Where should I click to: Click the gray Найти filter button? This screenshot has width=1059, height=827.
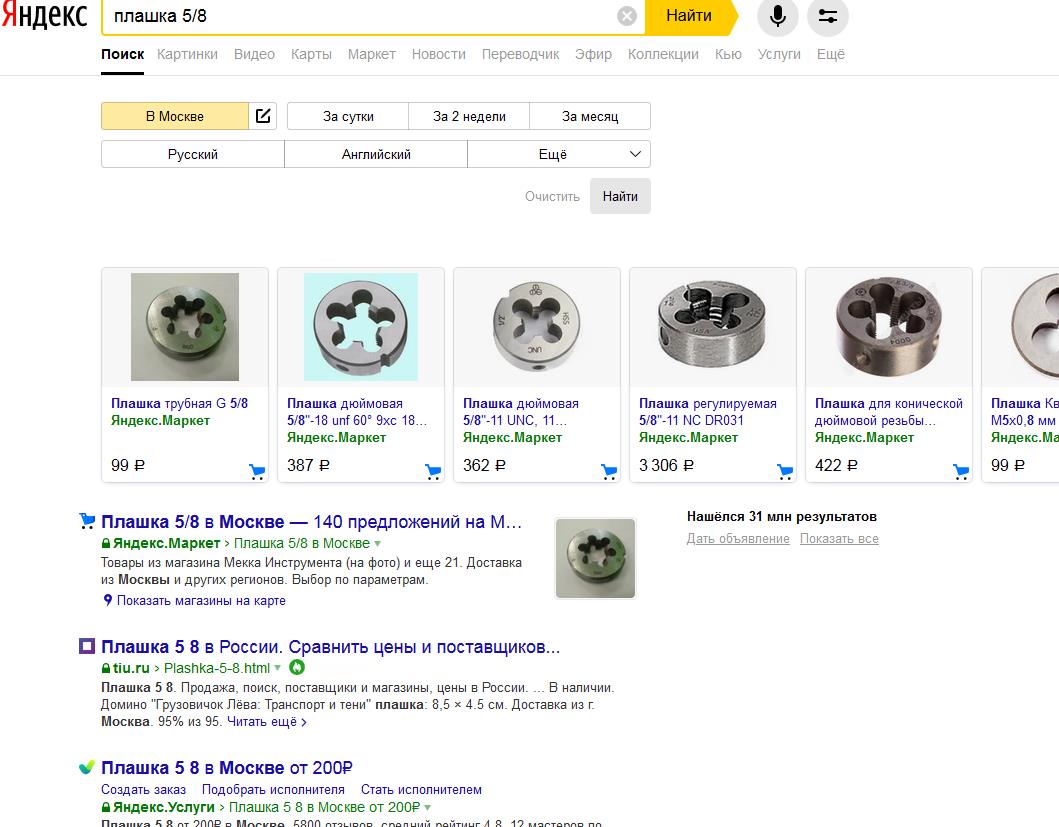click(620, 196)
